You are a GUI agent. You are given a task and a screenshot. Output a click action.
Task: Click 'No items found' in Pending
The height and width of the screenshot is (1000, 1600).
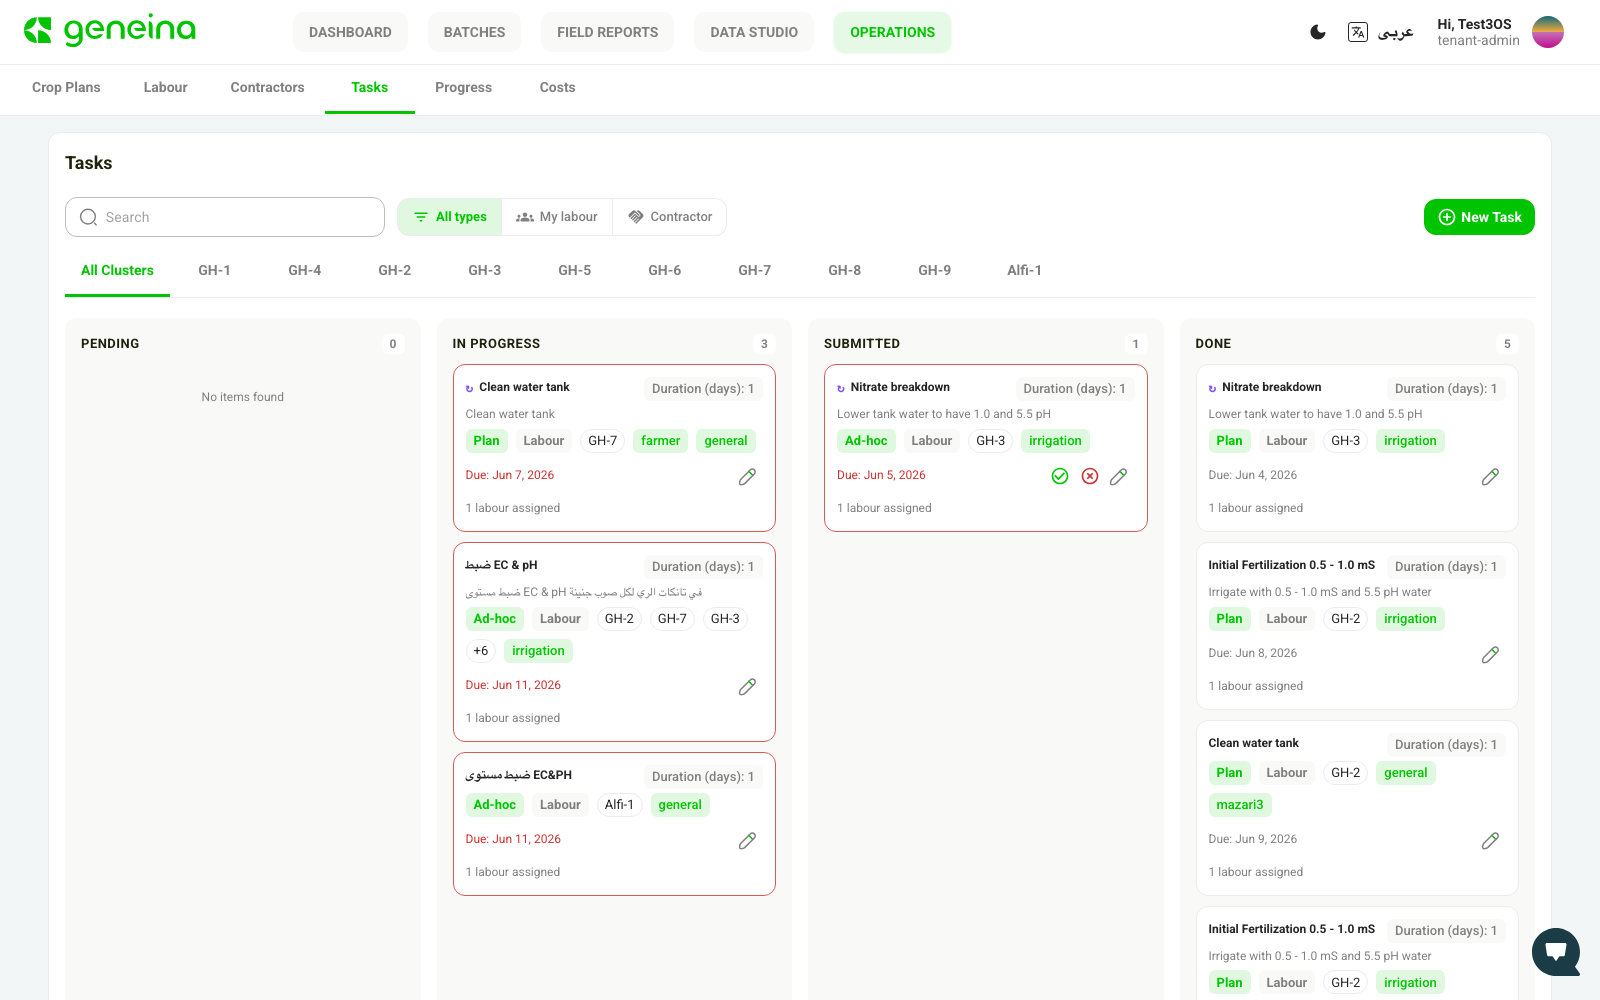coord(243,397)
